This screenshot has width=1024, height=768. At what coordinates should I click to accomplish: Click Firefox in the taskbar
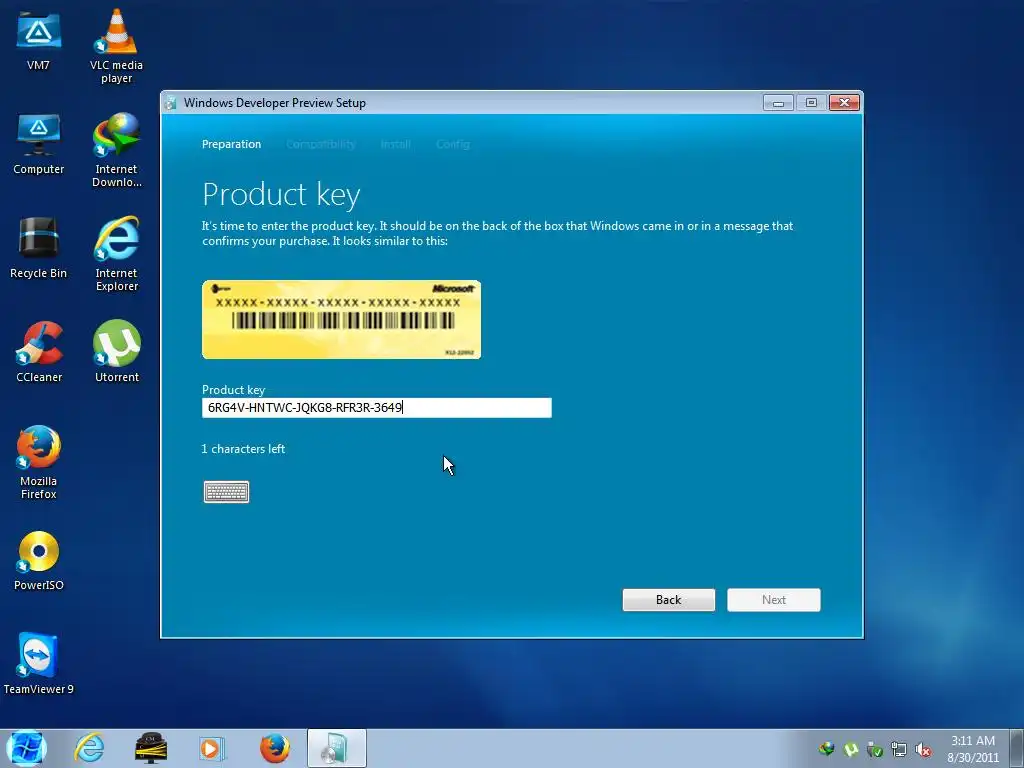click(x=275, y=748)
